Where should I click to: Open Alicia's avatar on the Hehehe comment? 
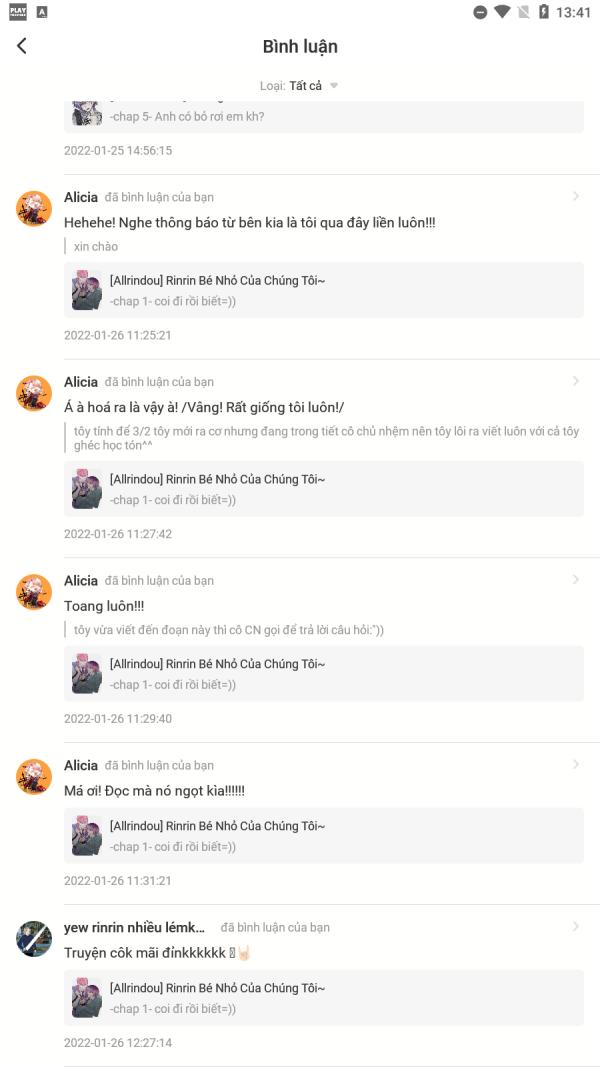[34, 208]
